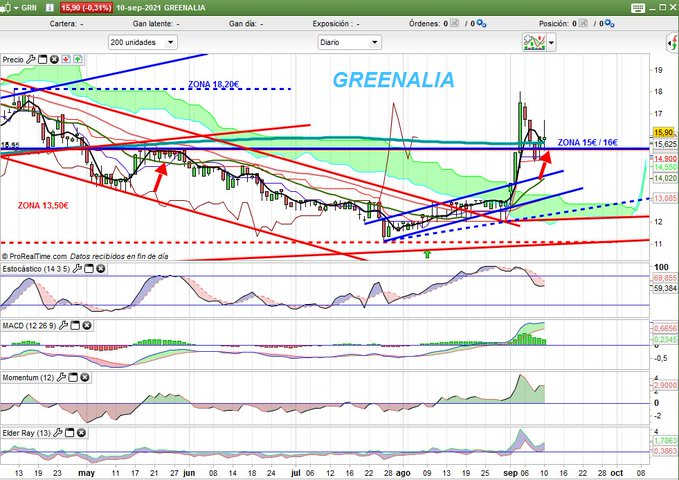This screenshot has height=480, width=679.
Task: Click the Precio panel title label
Action: pos(13,60)
